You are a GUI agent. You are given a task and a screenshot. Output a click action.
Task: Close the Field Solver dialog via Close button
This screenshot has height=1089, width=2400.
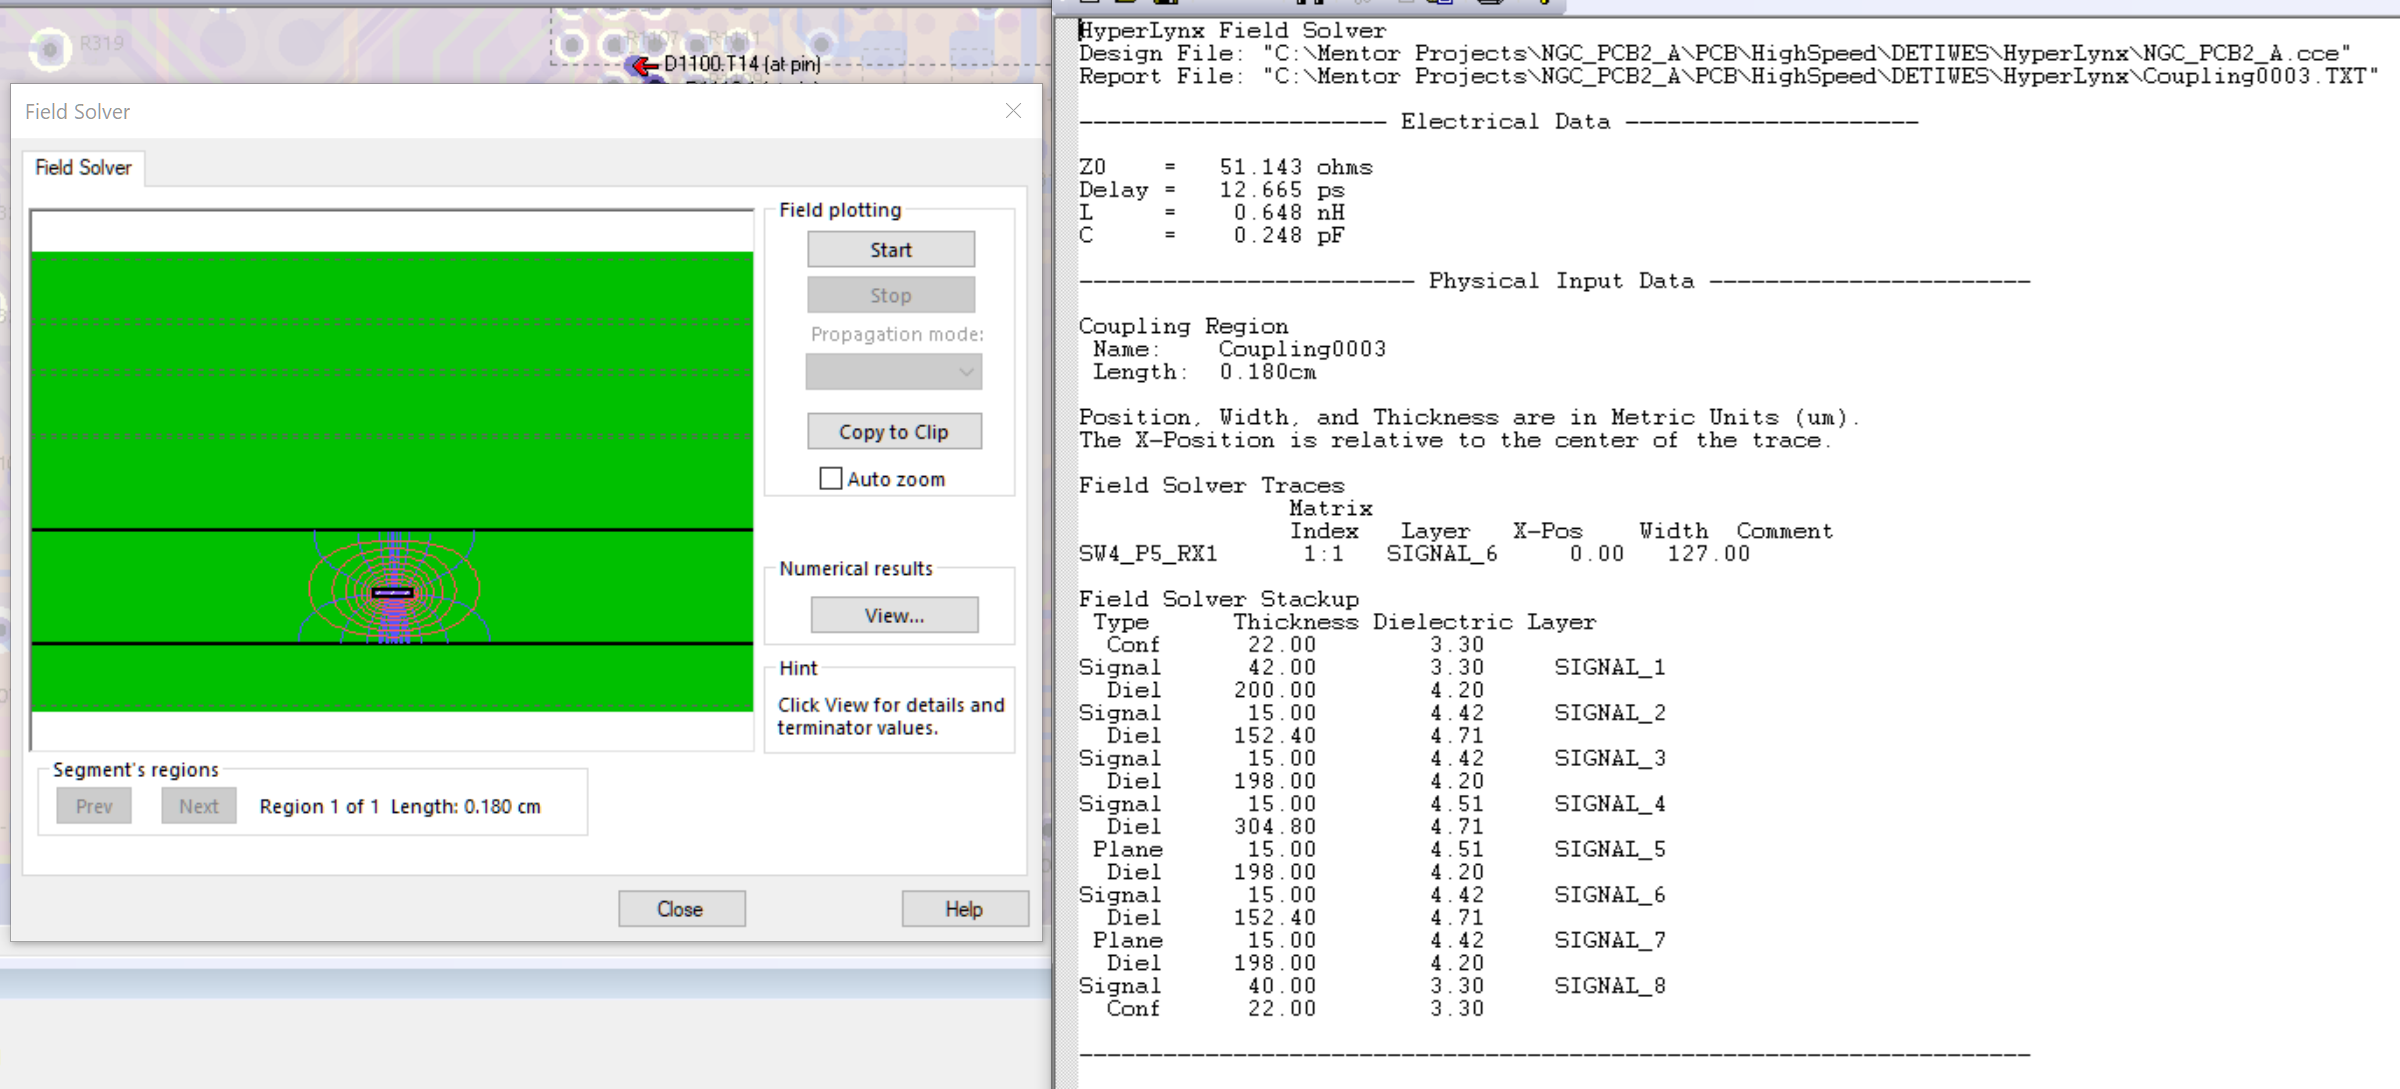(681, 909)
